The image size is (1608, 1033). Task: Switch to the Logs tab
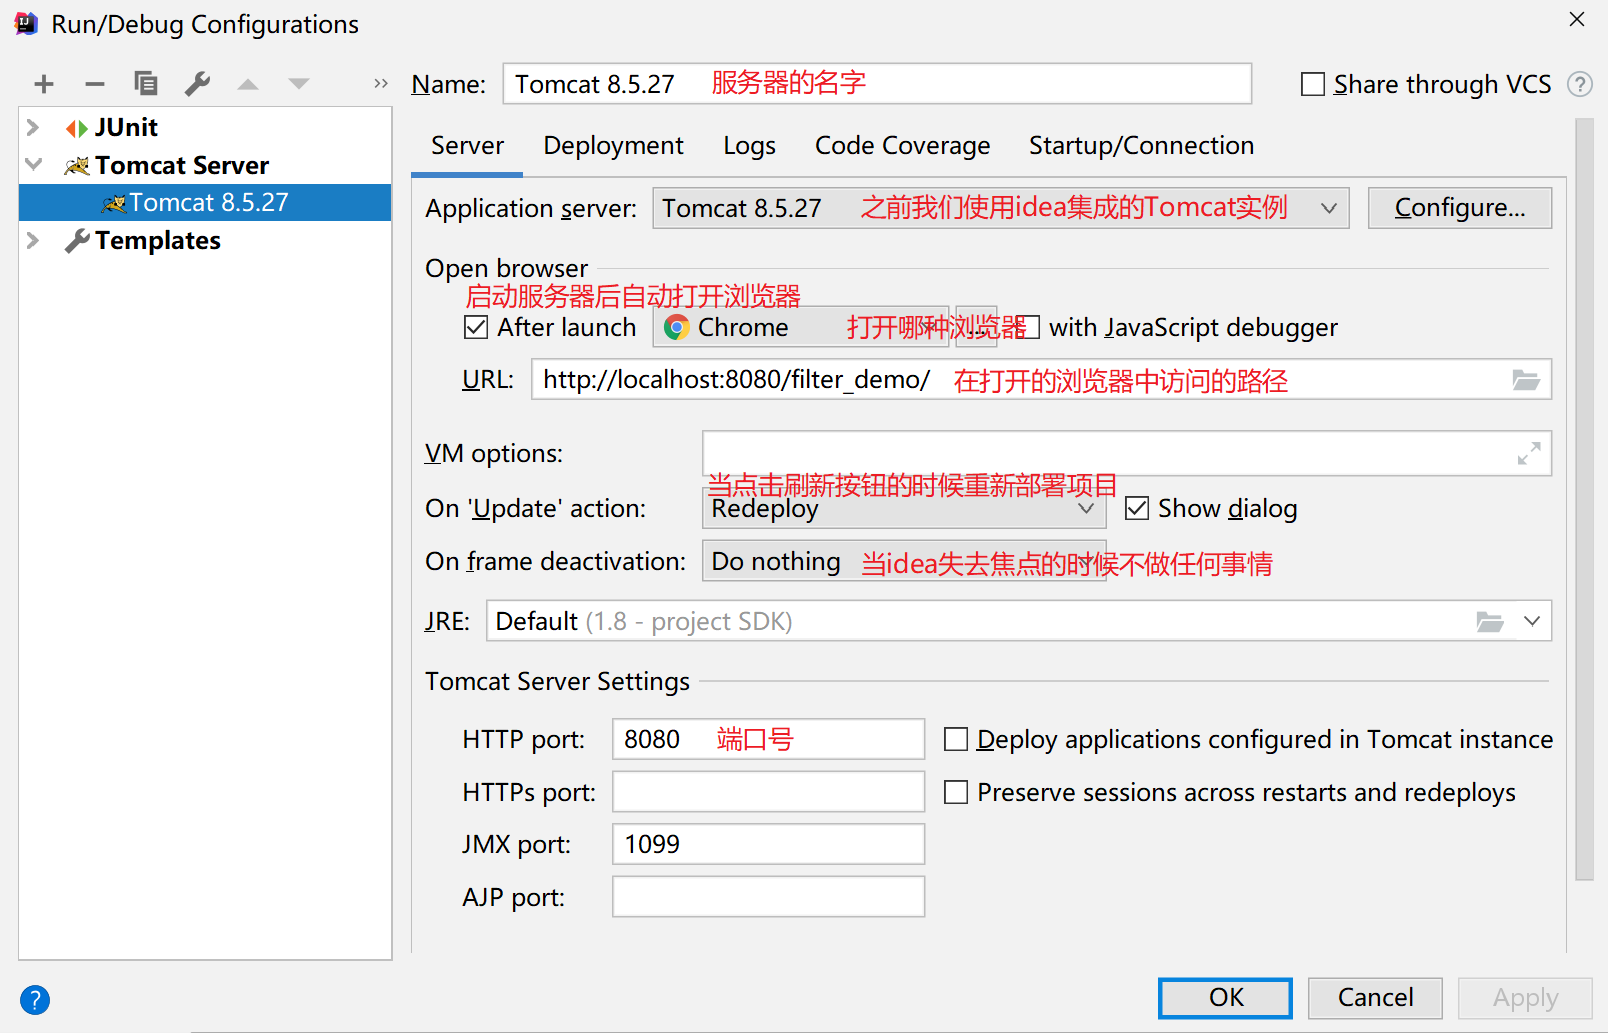coord(749,146)
